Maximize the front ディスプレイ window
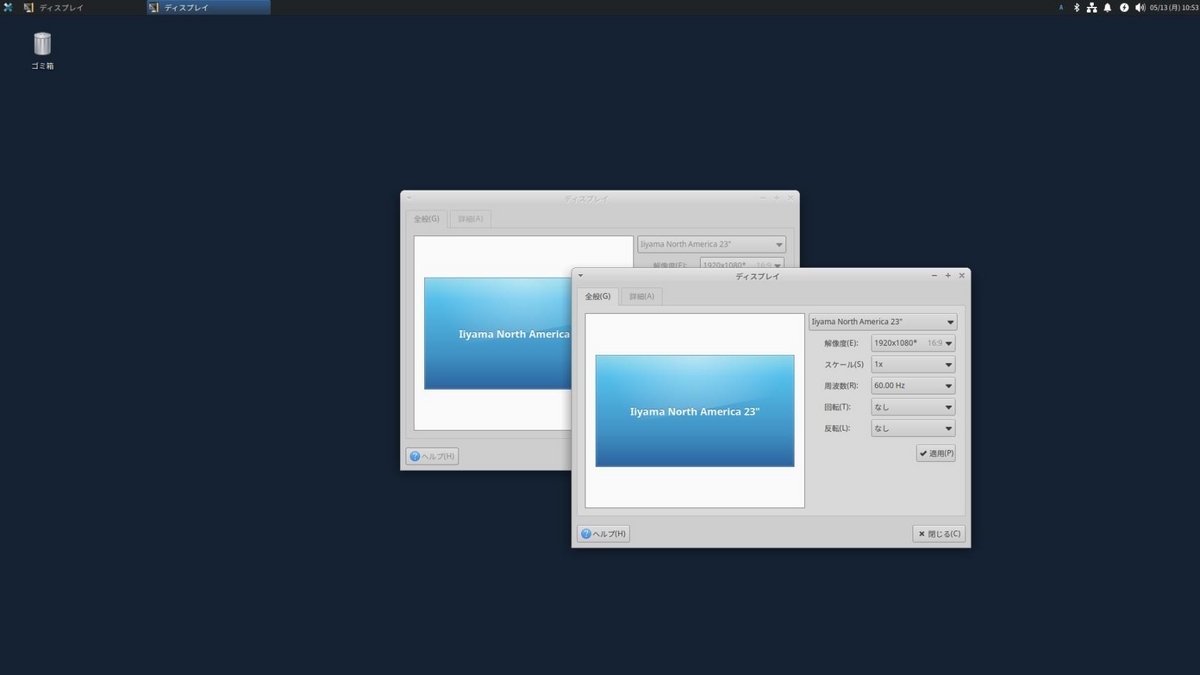The image size is (1200, 675). pos(948,275)
